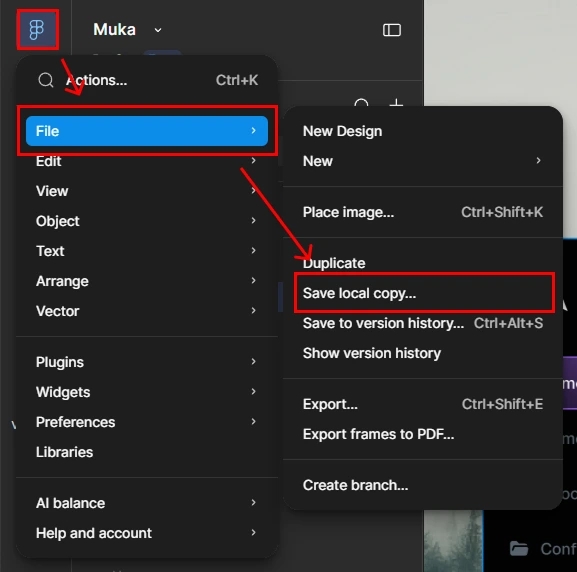Viewport: 577px width, 572px height.
Task: Expand arrow next to Vector
Action: pyautogui.click(x=254, y=311)
